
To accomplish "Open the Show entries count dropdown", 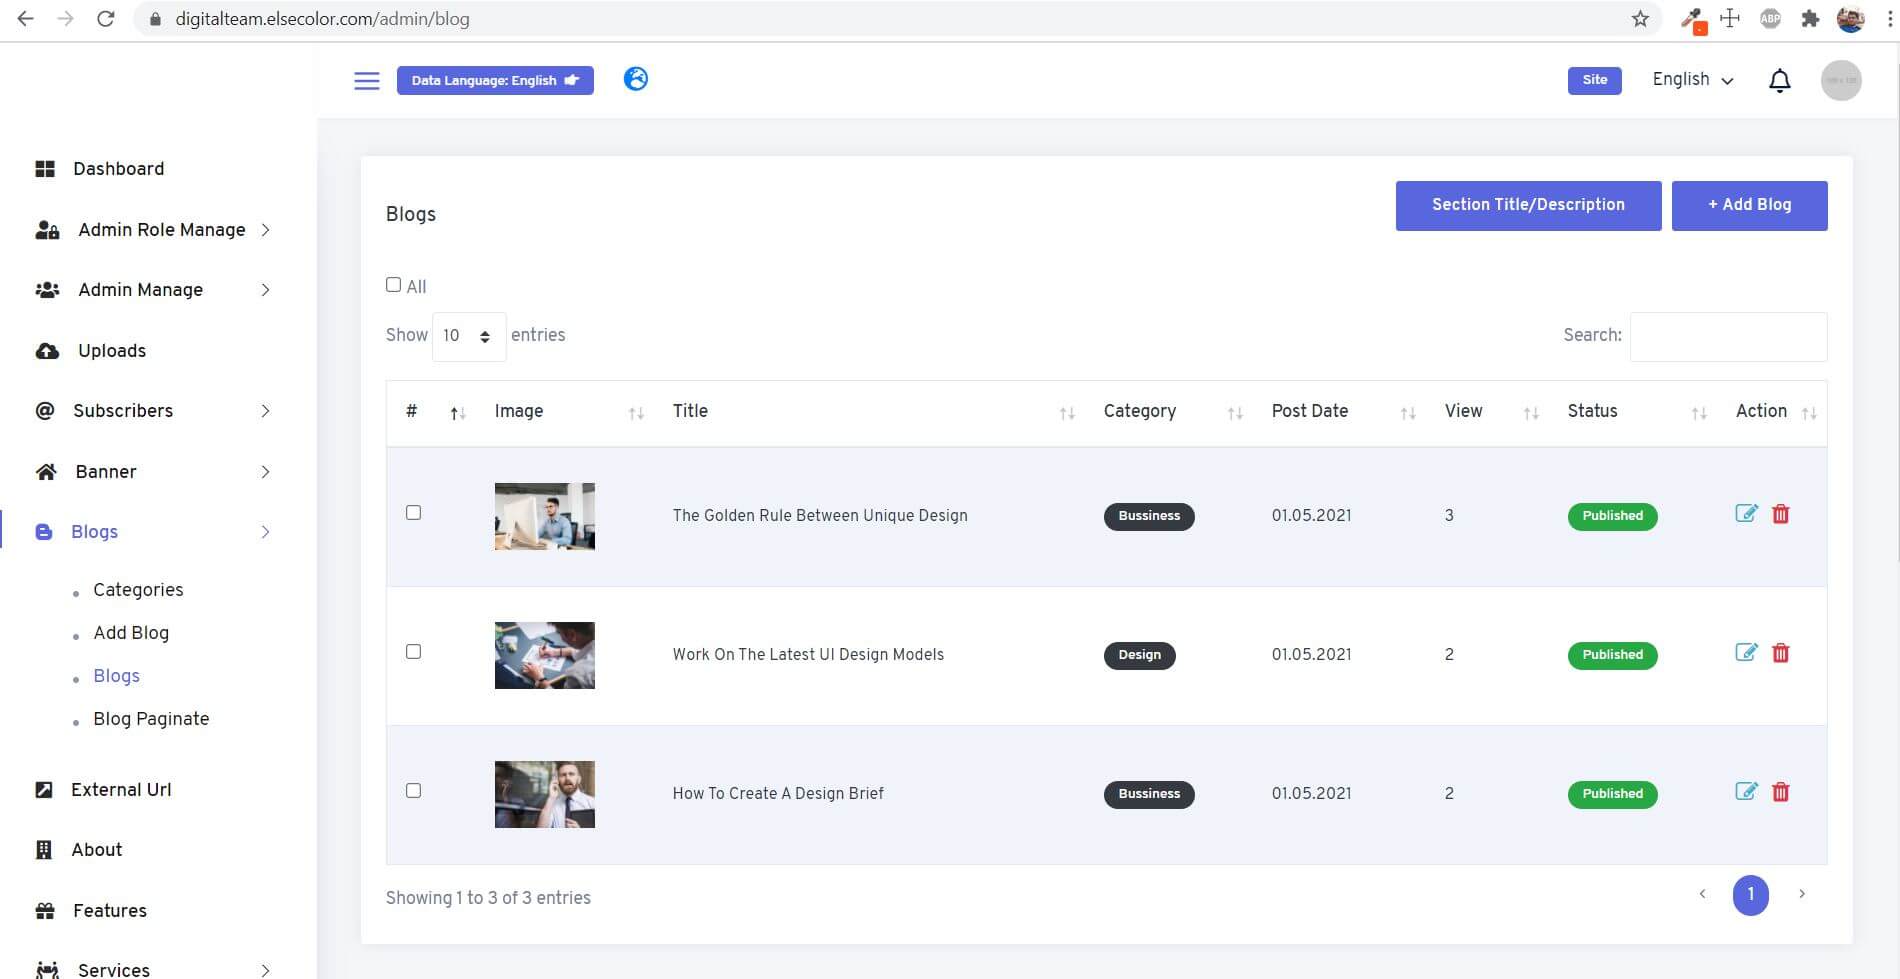I will (467, 335).
